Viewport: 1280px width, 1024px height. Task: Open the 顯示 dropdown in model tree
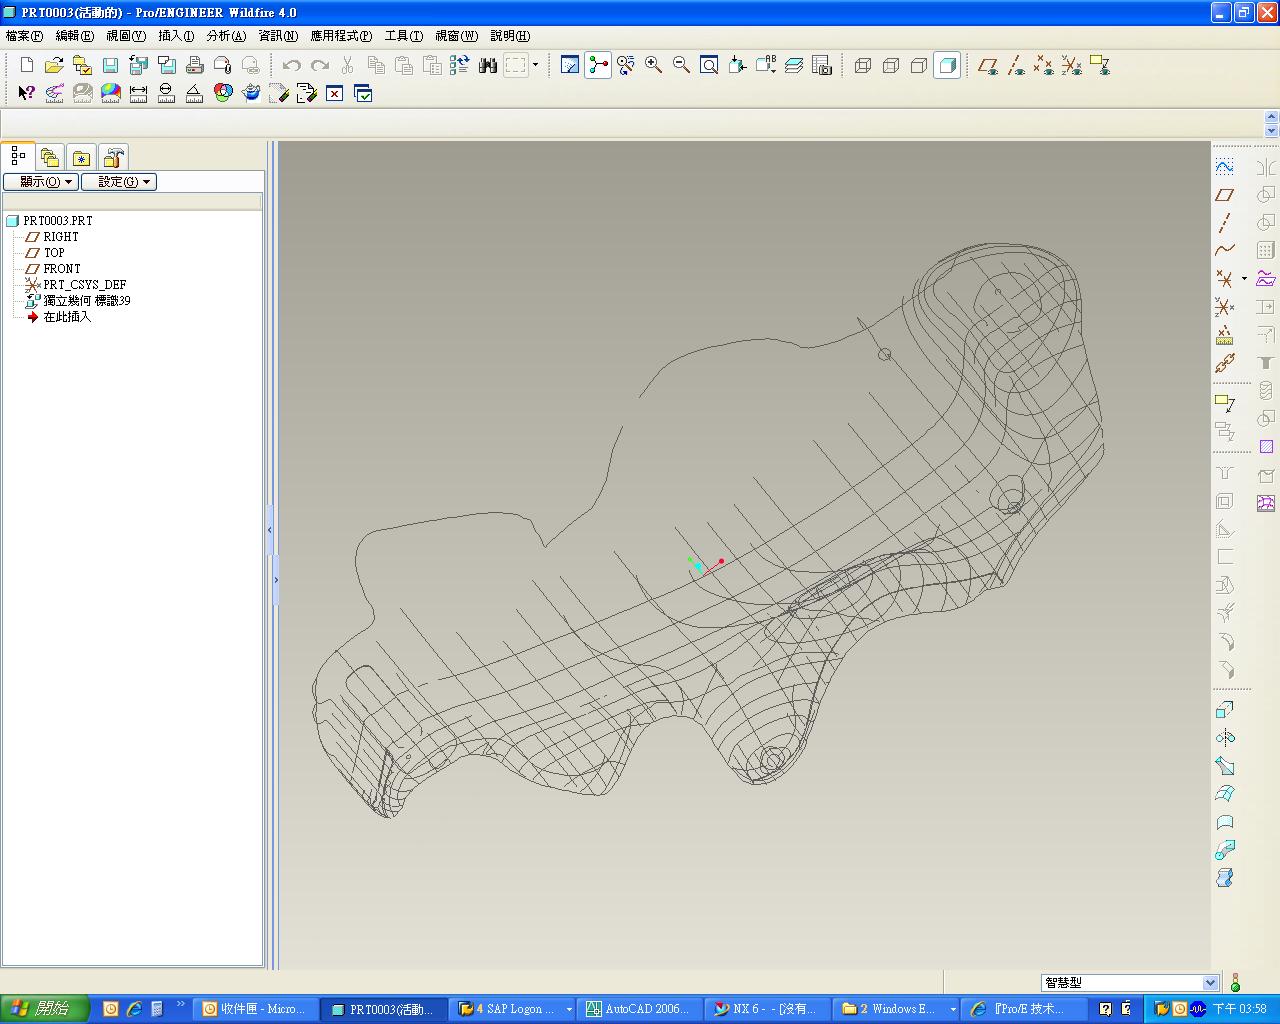click(x=41, y=182)
